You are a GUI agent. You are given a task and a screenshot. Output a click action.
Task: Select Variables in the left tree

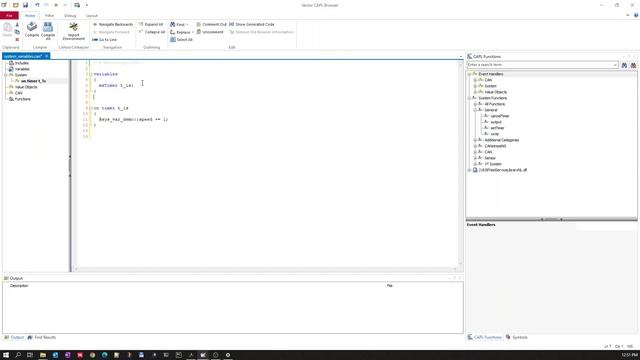pos(22,69)
